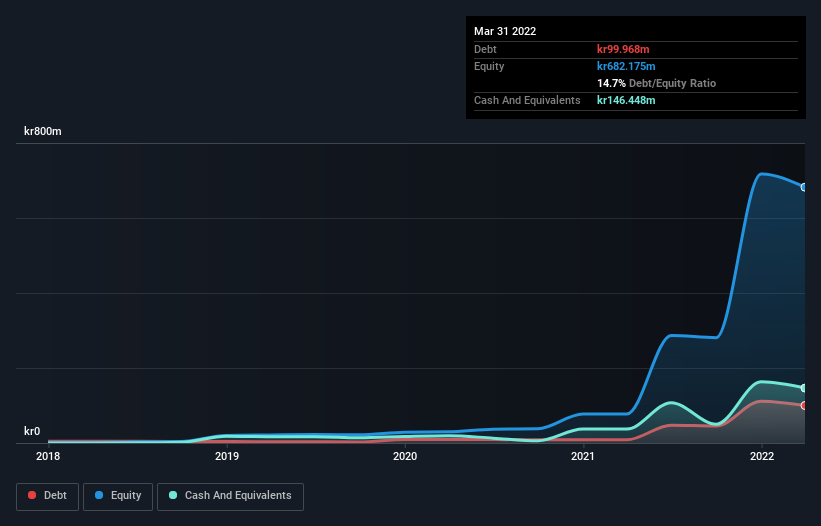821x526 pixels.
Task: Click the kr682.175m equity value
Action: pos(626,66)
